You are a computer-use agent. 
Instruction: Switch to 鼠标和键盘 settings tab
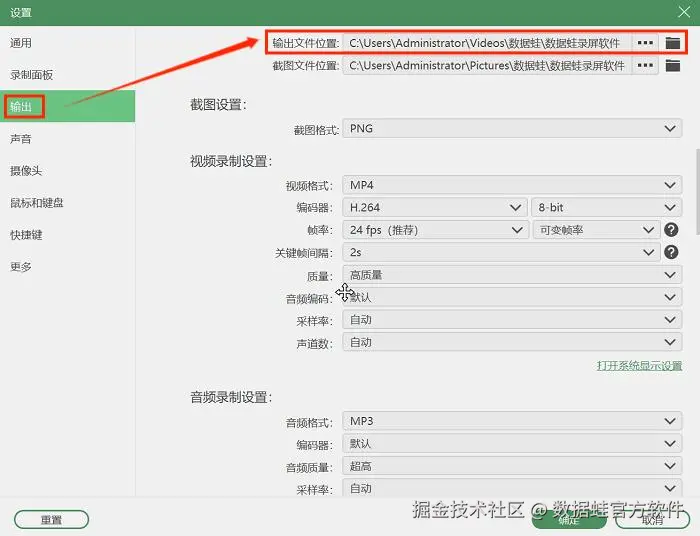(x=67, y=203)
